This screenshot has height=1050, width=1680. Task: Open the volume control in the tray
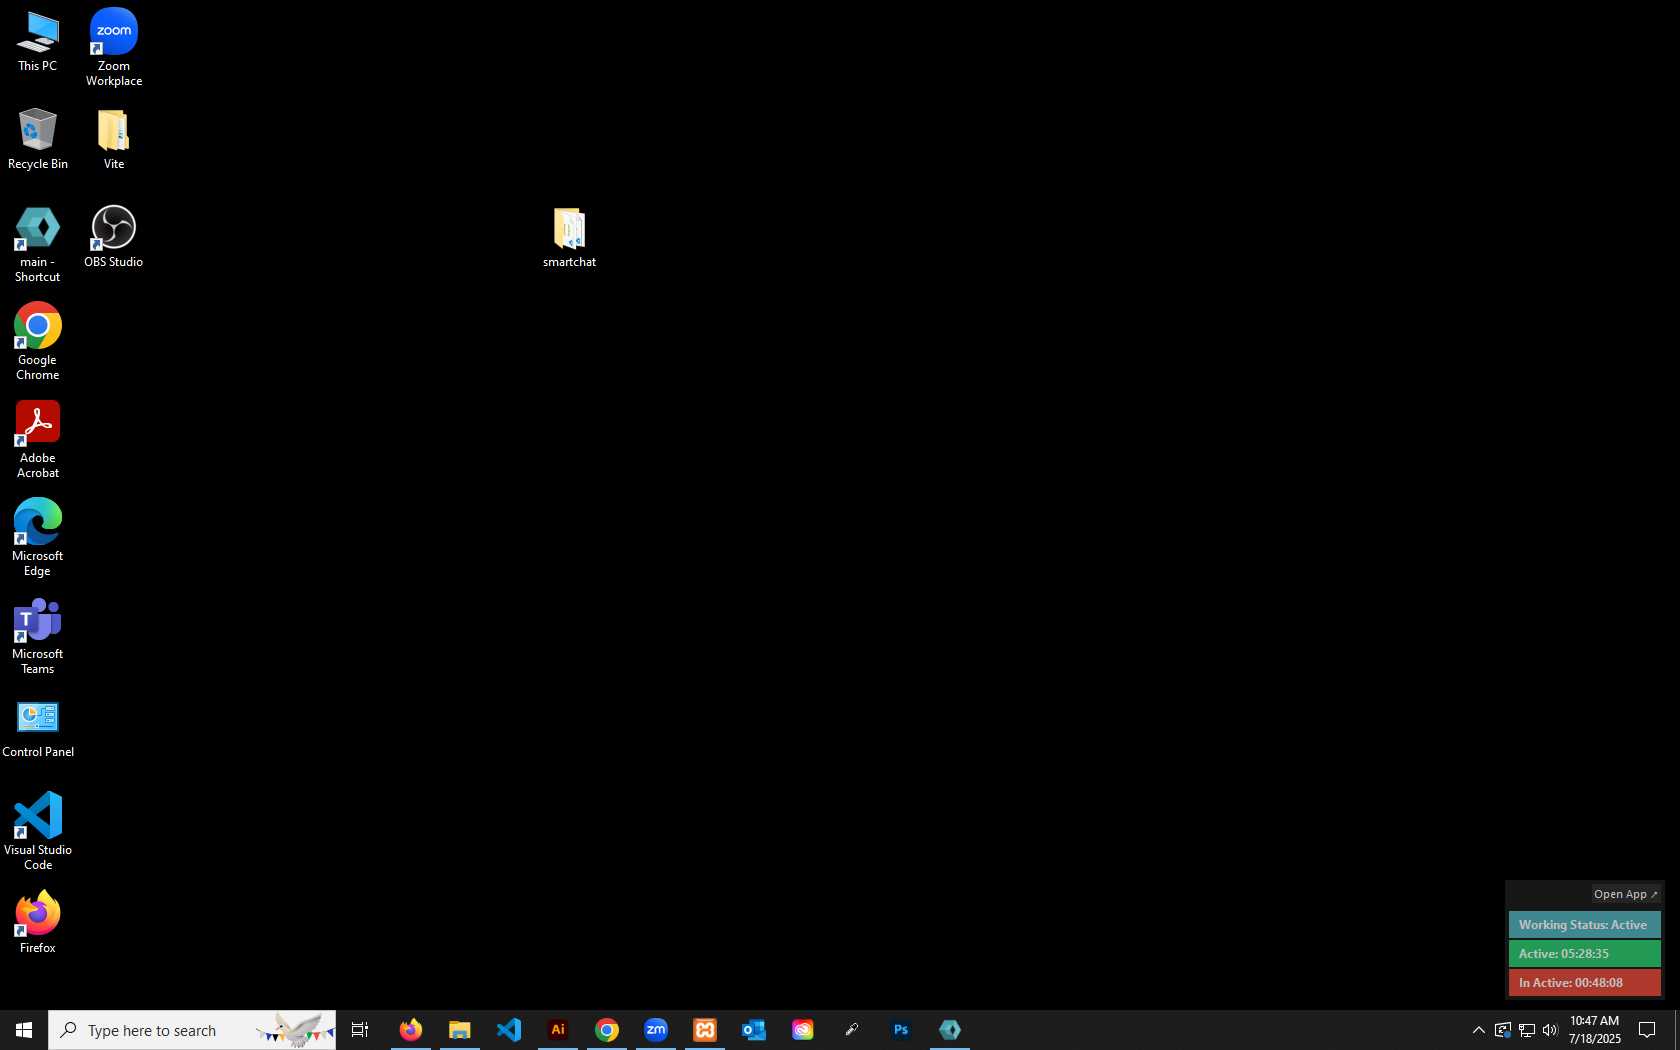pyautogui.click(x=1550, y=1030)
